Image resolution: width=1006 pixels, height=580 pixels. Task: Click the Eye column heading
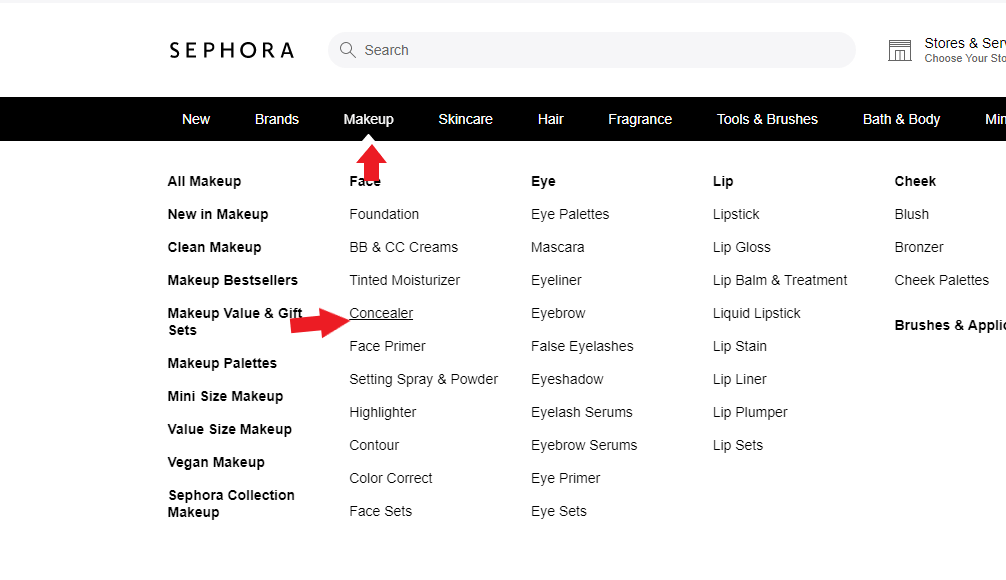point(543,182)
